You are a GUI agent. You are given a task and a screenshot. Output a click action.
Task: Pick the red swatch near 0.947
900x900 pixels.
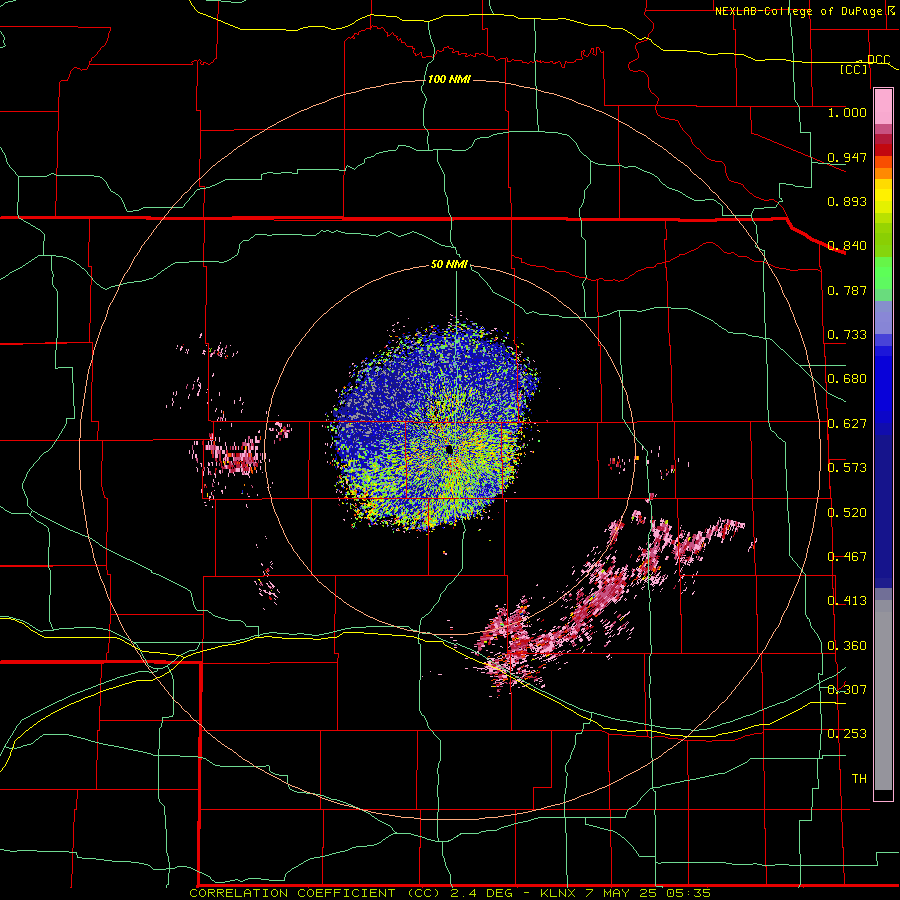[x=883, y=150]
